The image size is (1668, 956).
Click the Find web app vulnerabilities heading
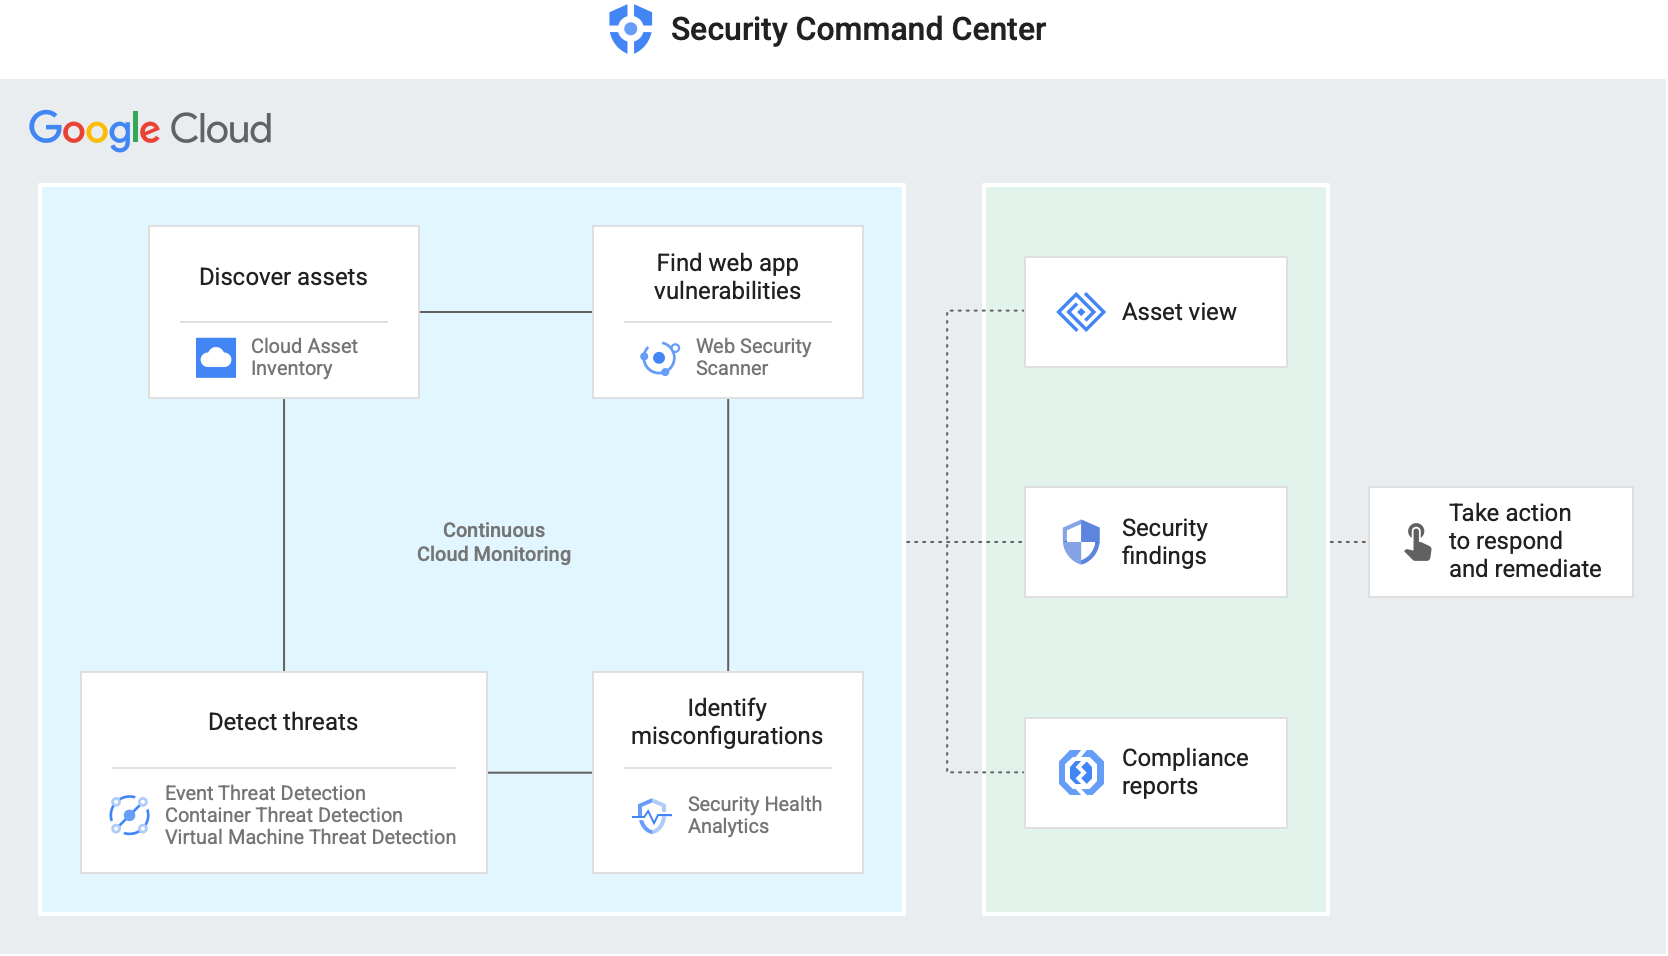click(x=728, y=277)
